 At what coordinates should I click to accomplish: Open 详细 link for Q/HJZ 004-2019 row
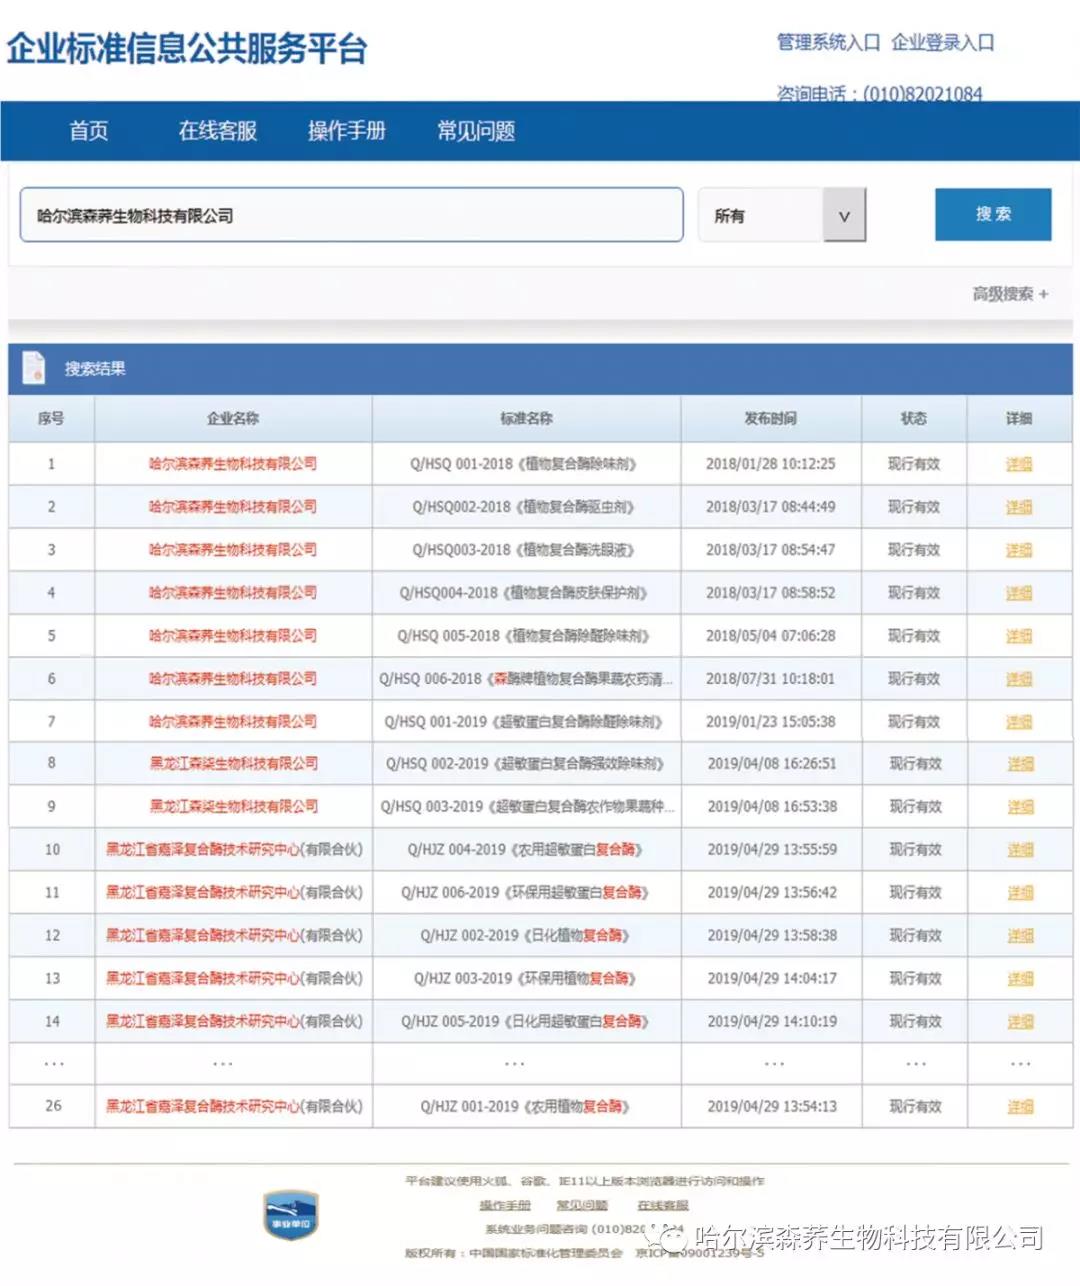pos(1020,850)
